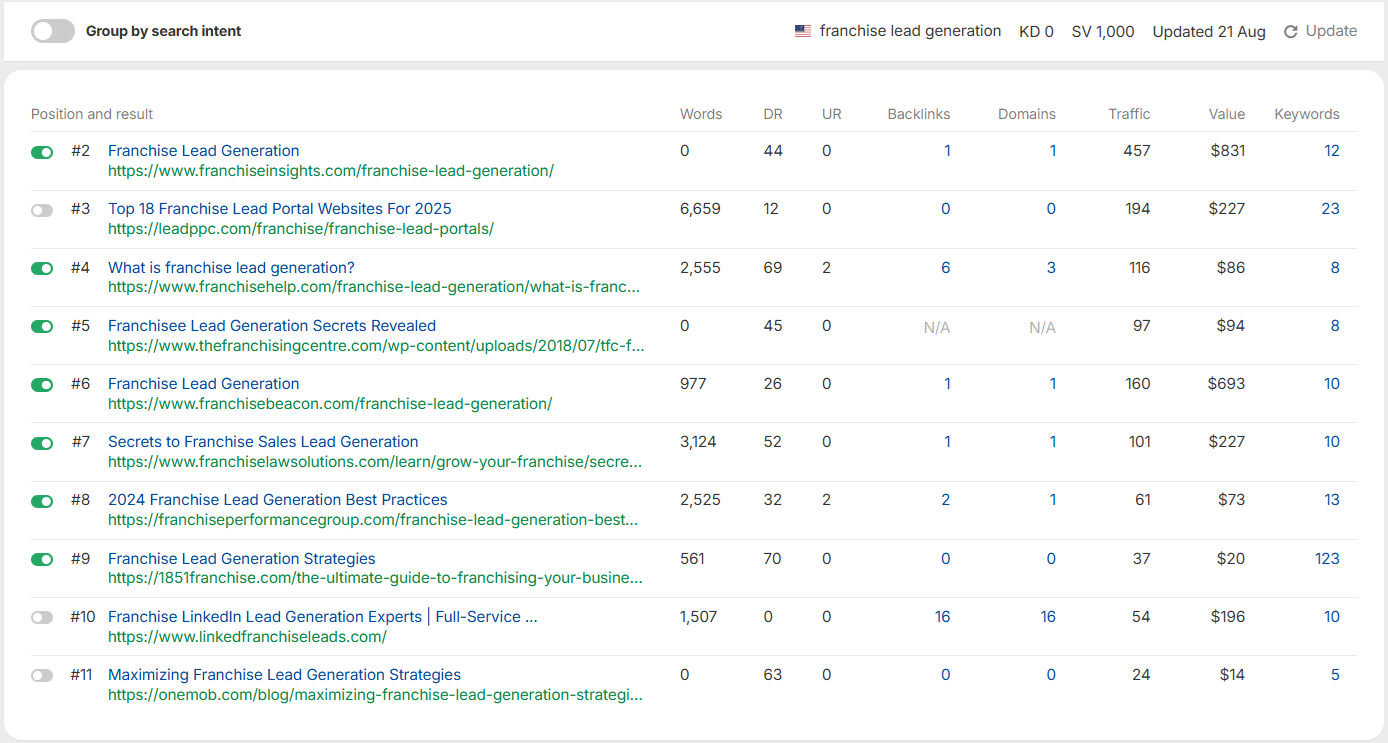Click the Traffic column header
This screenshot has height=743, width=1388.
(x=1130, y=114)
